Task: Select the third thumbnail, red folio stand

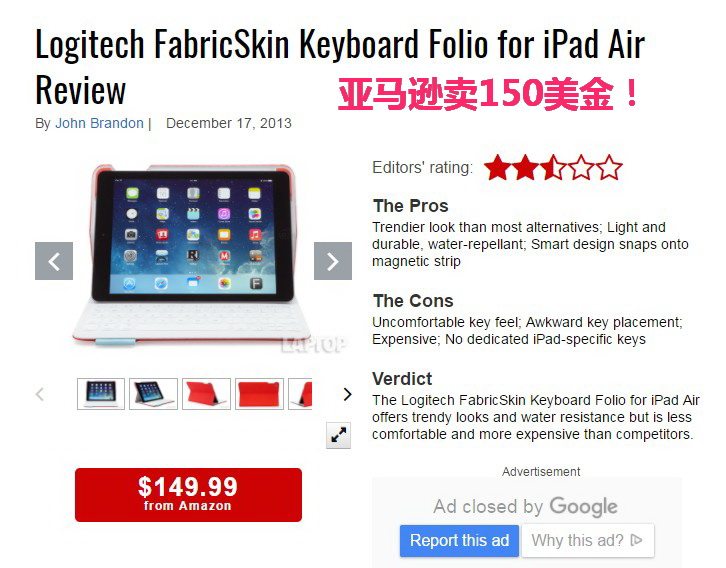Action: click(x=206, y=394)
